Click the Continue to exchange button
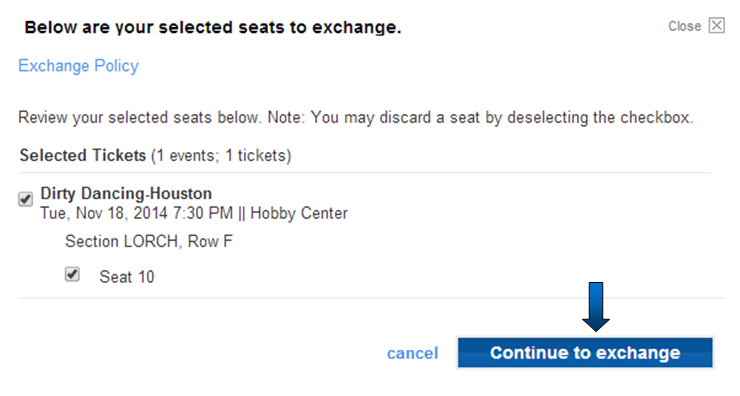 (585, 353)
